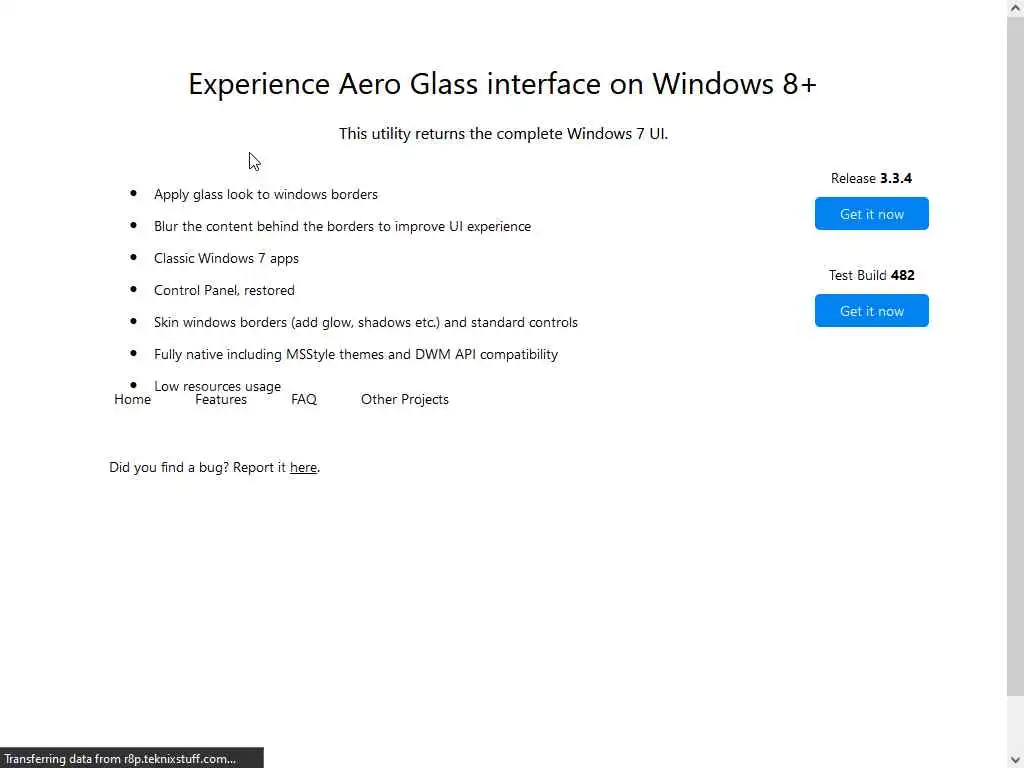This screenshot has width=1024, height=768.
Task: Click the 'This utility returns' subtitle text
Action: click(503, 133)
